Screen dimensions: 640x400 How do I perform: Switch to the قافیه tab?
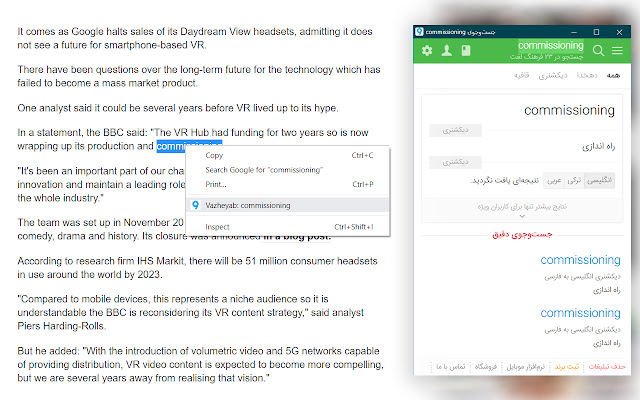click(521, 76)
